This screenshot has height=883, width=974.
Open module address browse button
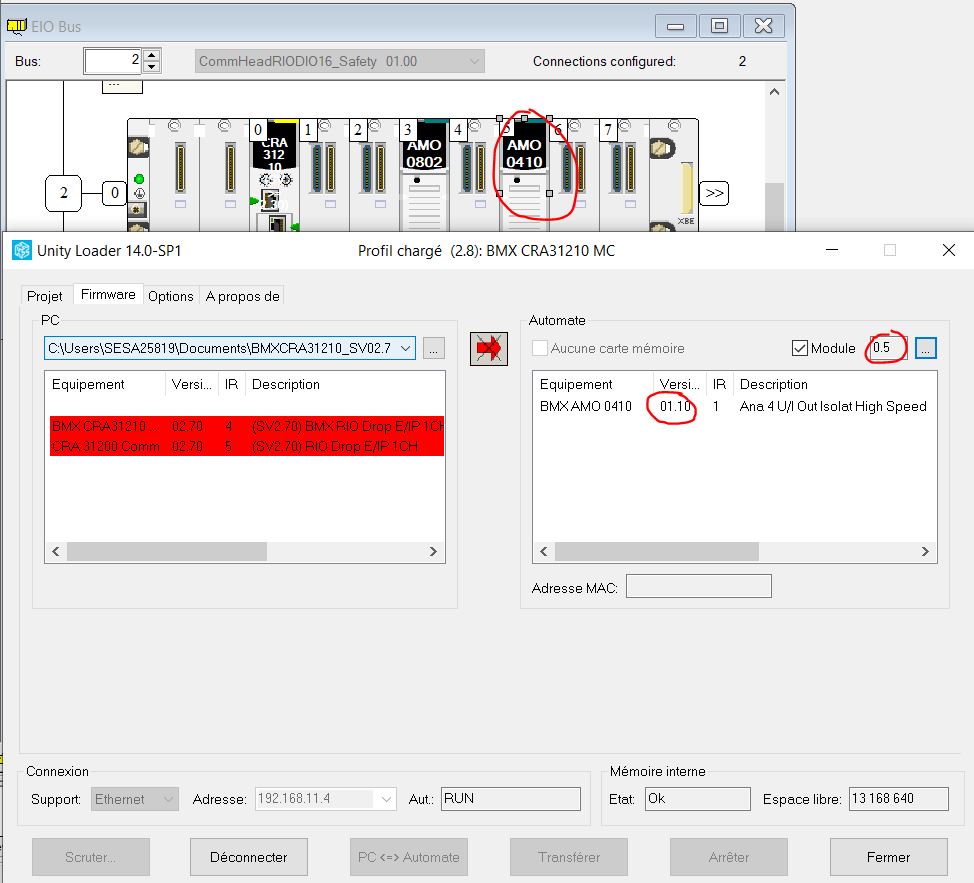click(x=926, y=348)
